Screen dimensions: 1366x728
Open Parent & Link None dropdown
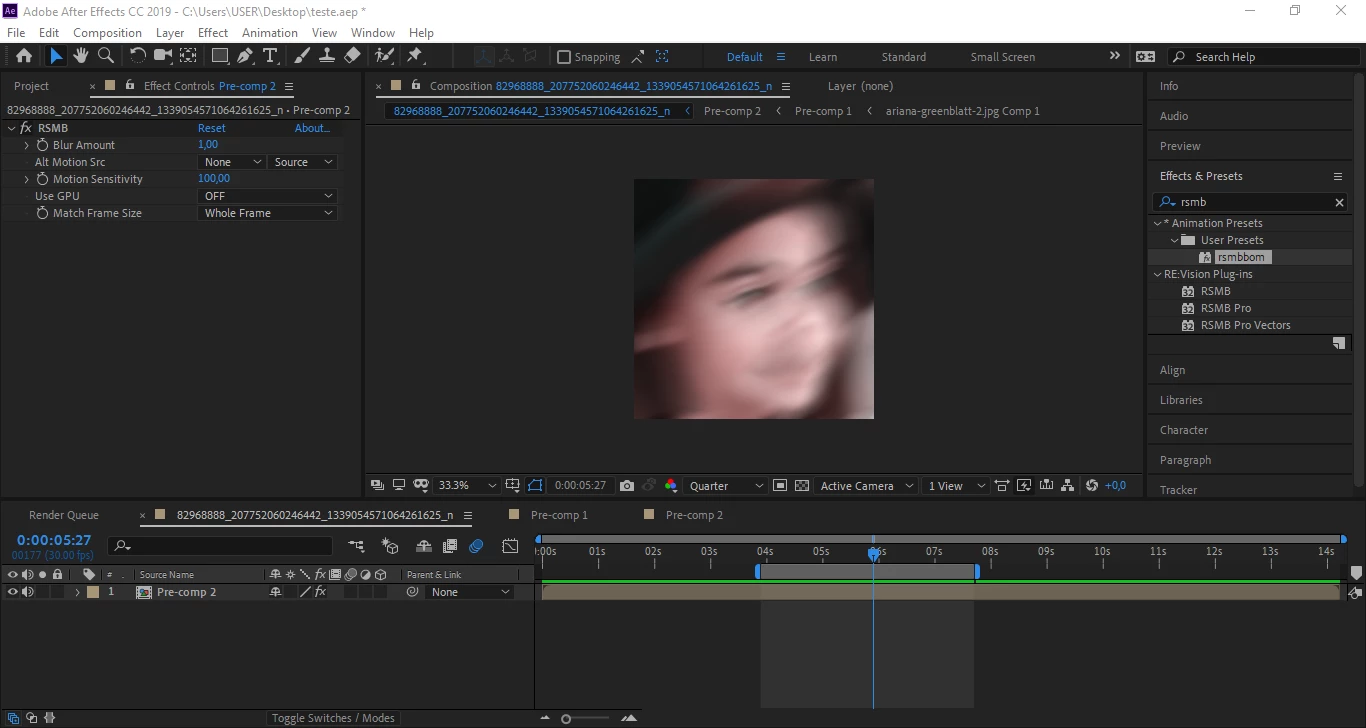click(x=469, y=592)
